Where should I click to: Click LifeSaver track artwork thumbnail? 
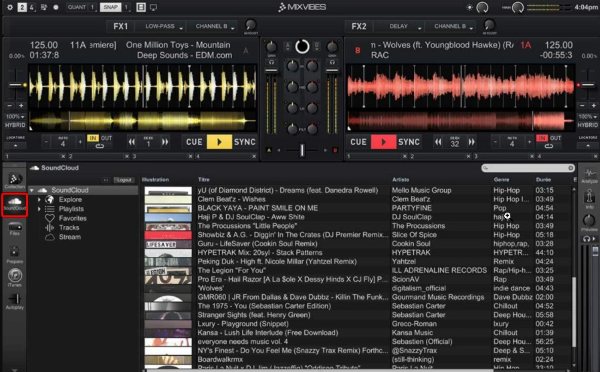(168, 244)
